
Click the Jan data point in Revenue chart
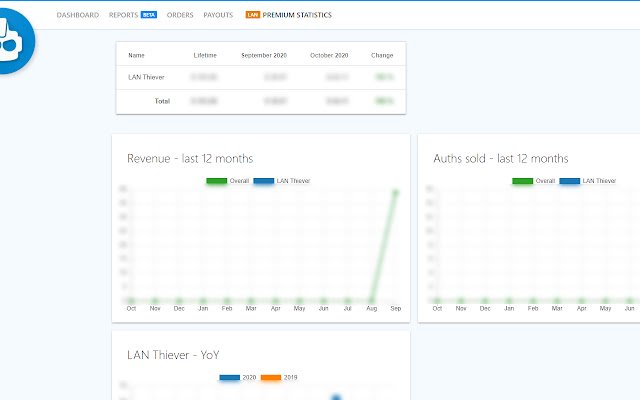point(203,301)
